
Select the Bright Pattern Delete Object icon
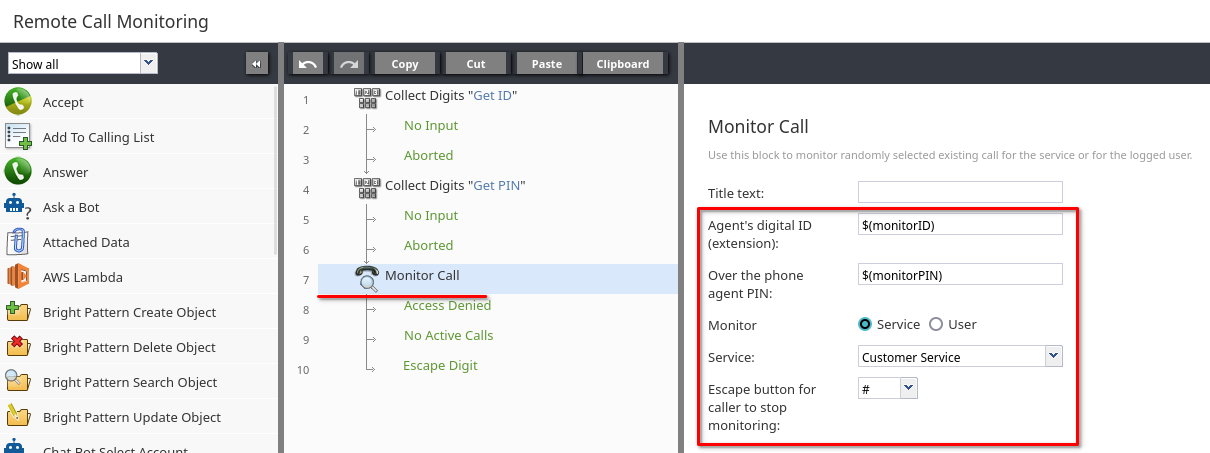[x=18, y=347]
